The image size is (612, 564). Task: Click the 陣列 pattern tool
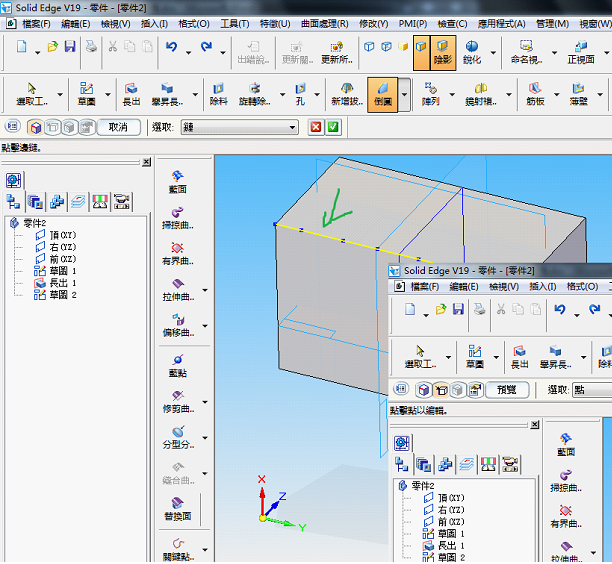coord(431,94)
